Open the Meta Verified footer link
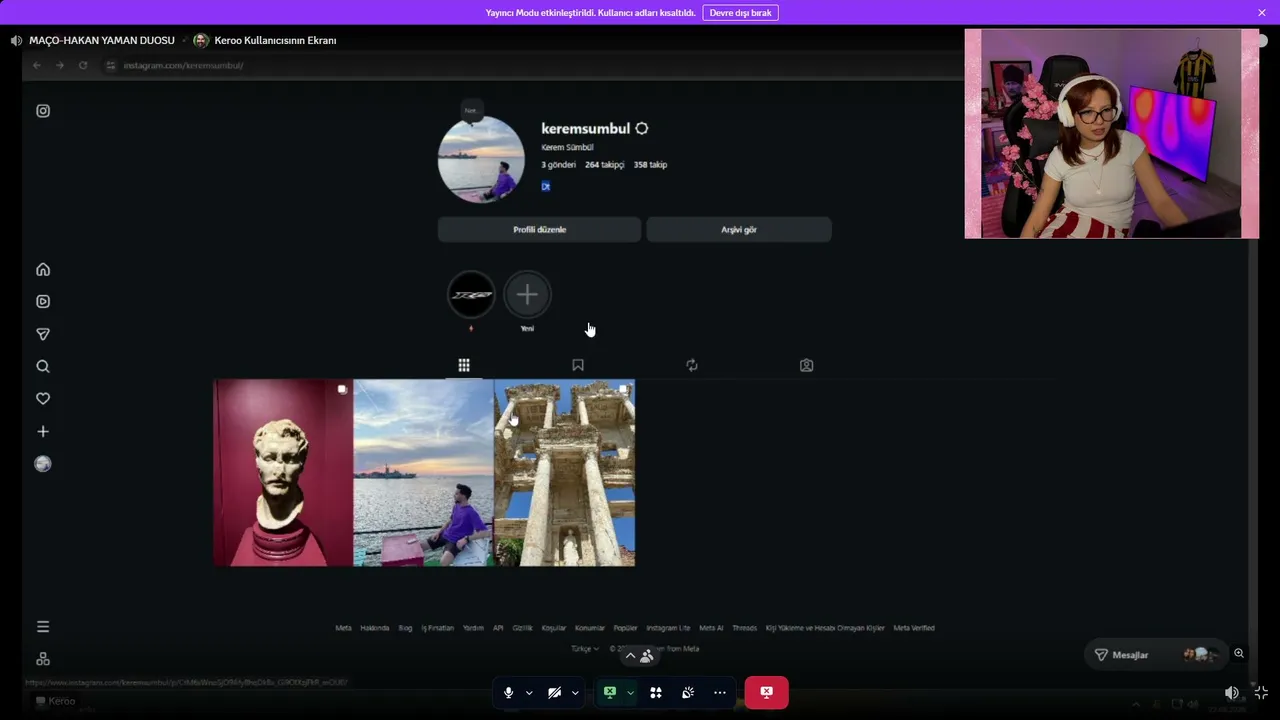The height and width of the screenshot is (720, 1280). tap(914, 628)
